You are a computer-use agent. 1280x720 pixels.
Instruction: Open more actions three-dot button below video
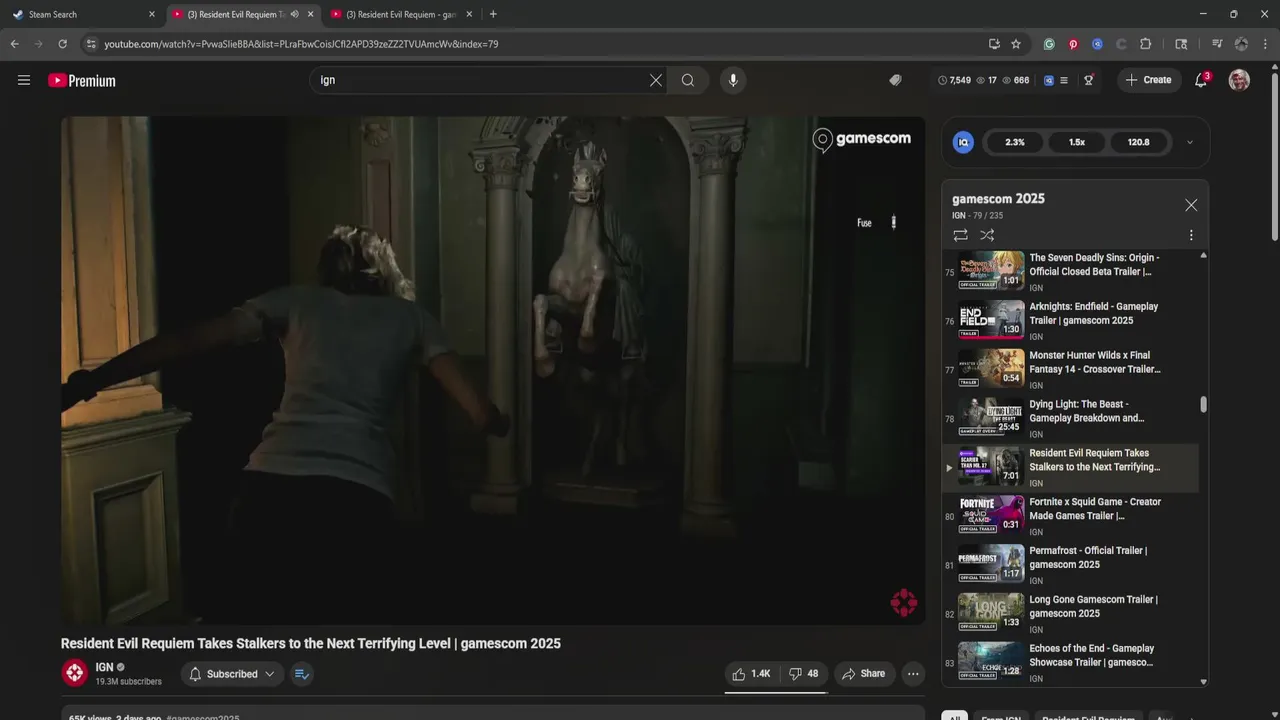913,674
